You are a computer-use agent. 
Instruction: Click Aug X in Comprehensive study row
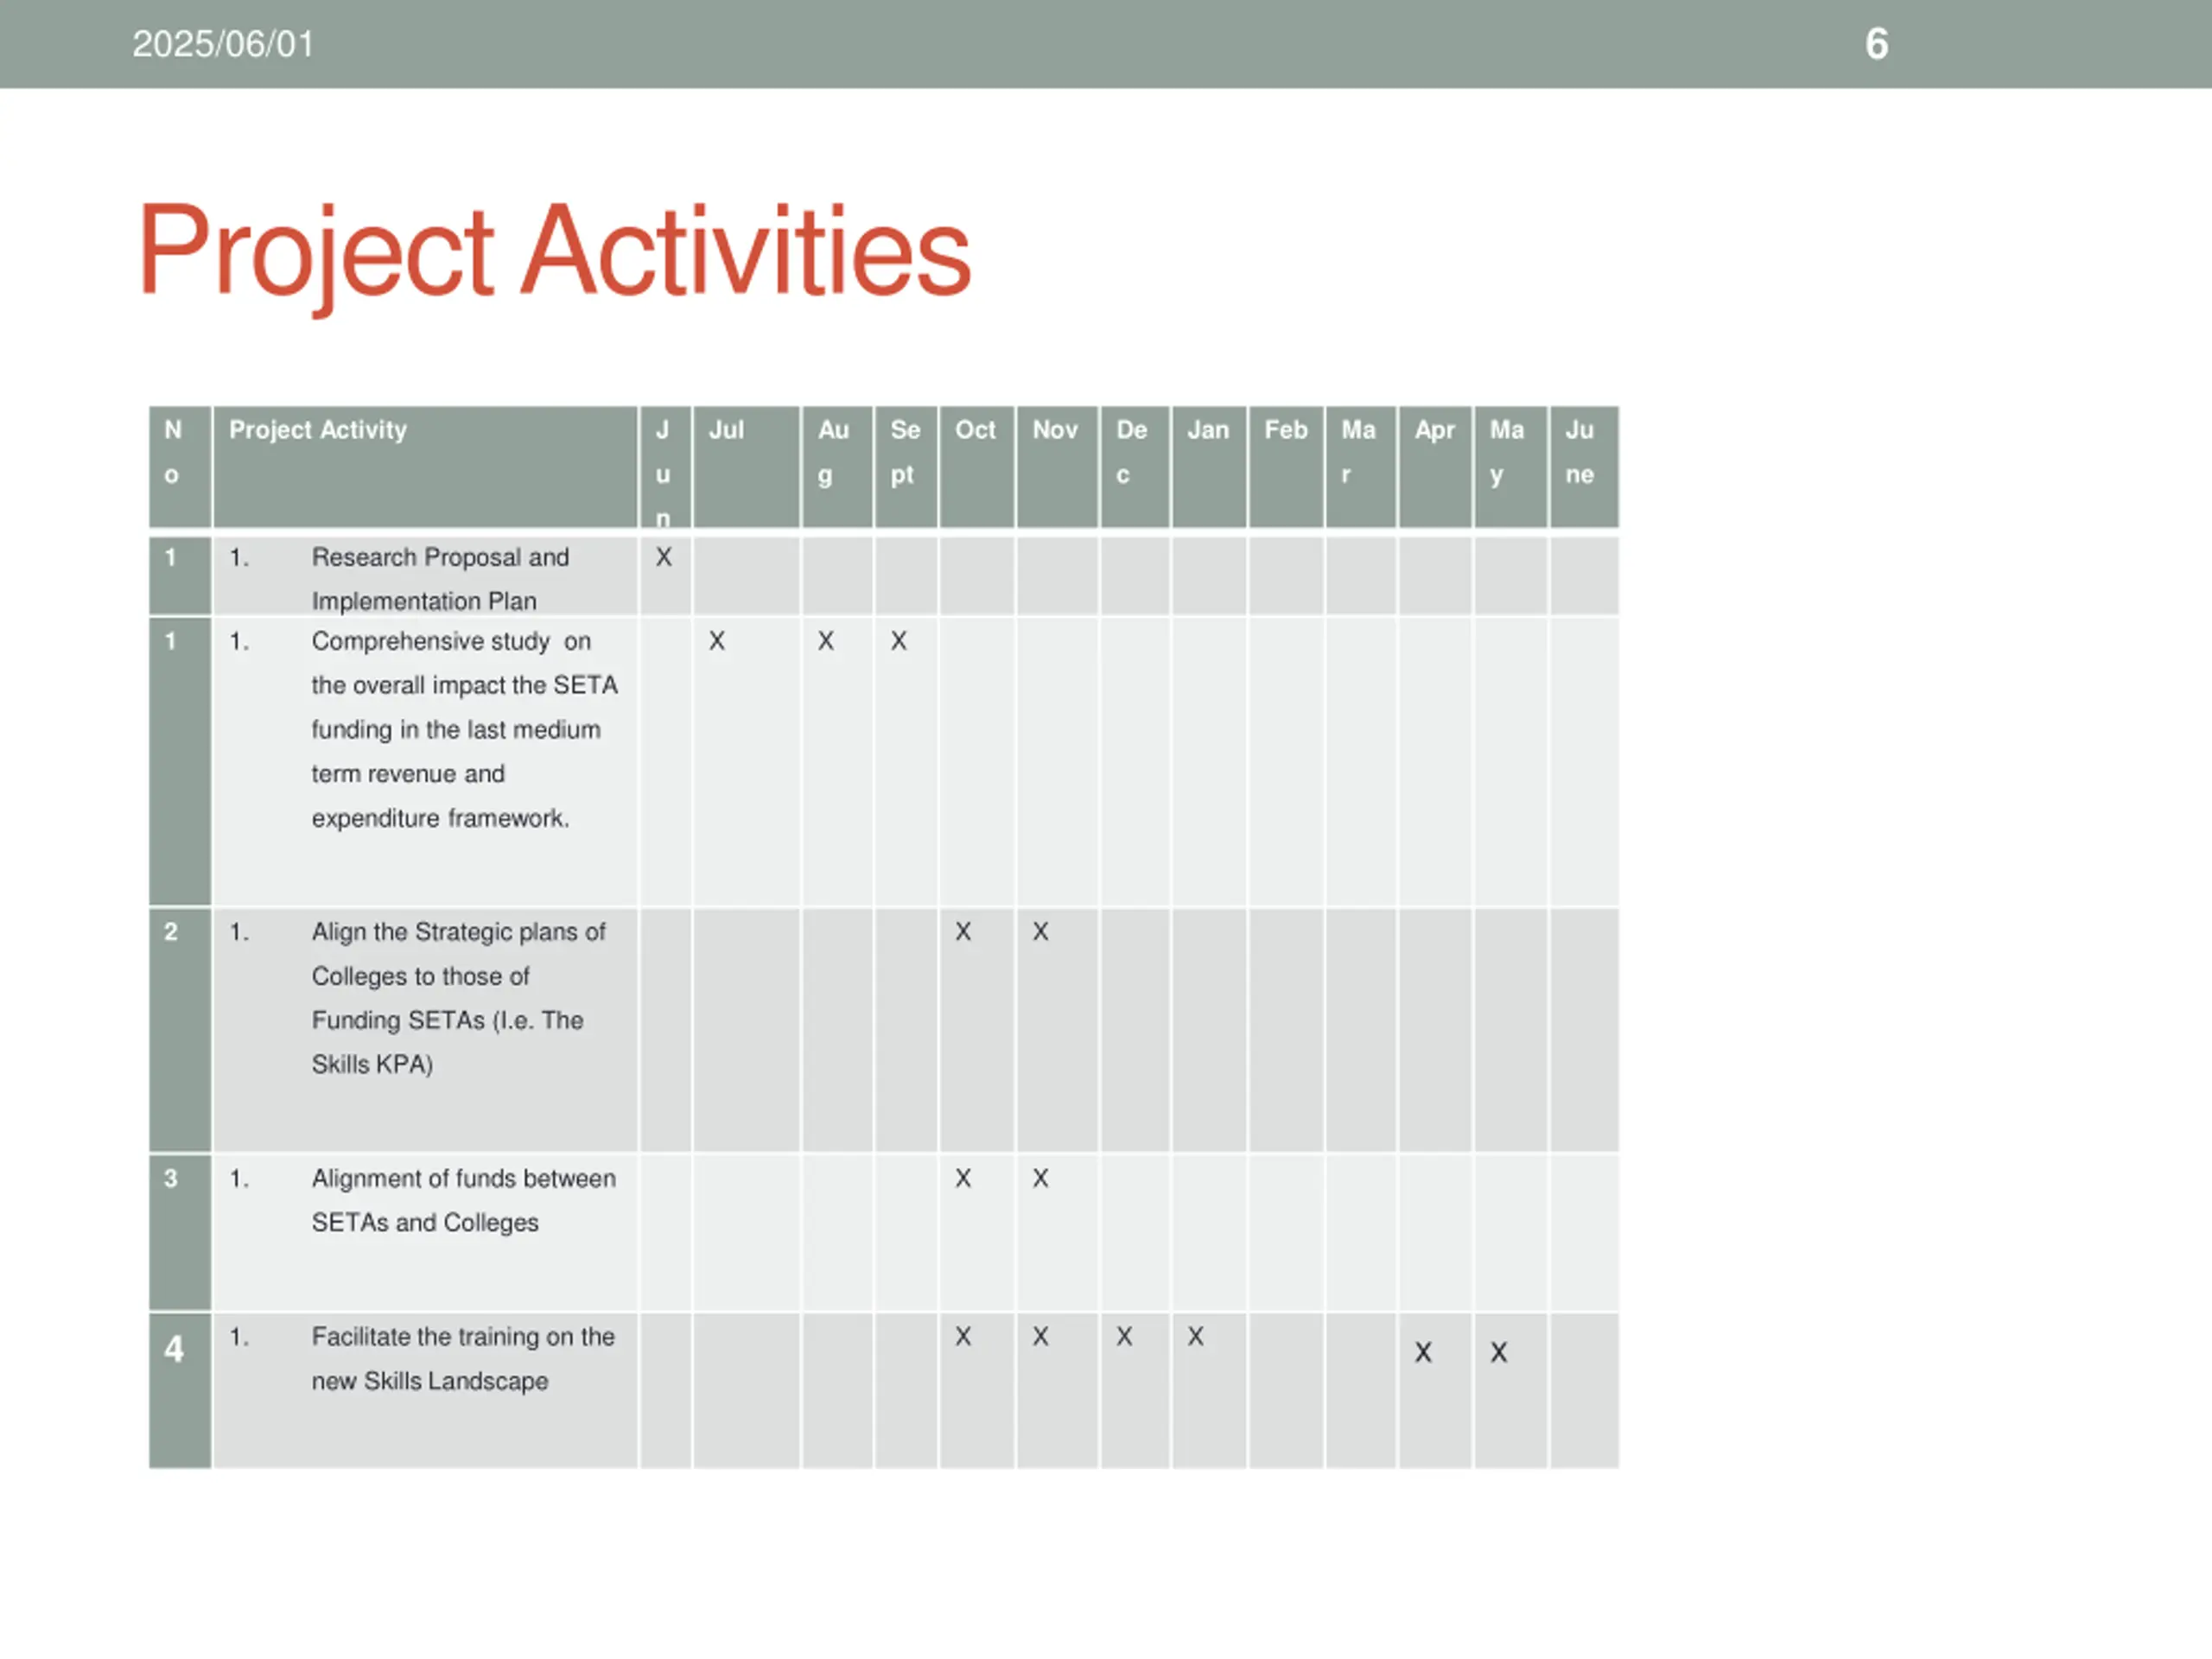[x=826, y=641]
